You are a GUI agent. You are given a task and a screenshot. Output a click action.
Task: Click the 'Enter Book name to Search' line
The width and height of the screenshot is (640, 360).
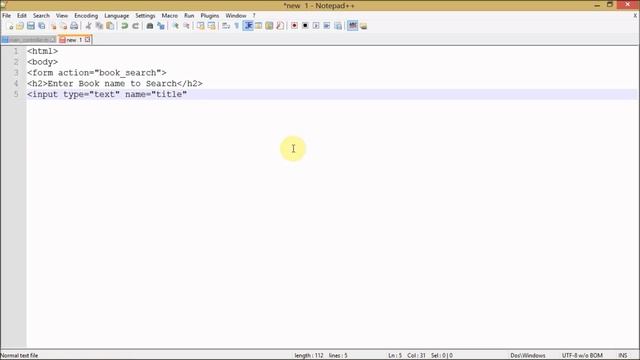(115, 83)
